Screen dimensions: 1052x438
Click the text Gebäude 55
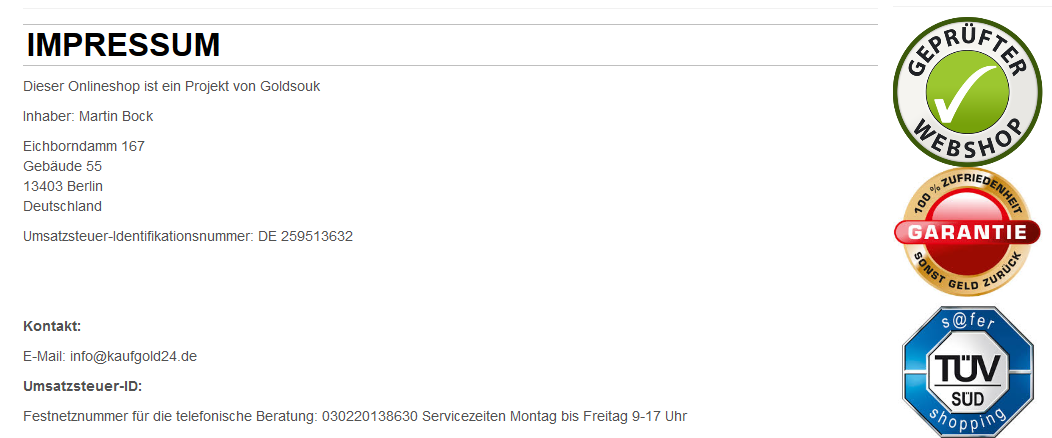tap(62, 166)
